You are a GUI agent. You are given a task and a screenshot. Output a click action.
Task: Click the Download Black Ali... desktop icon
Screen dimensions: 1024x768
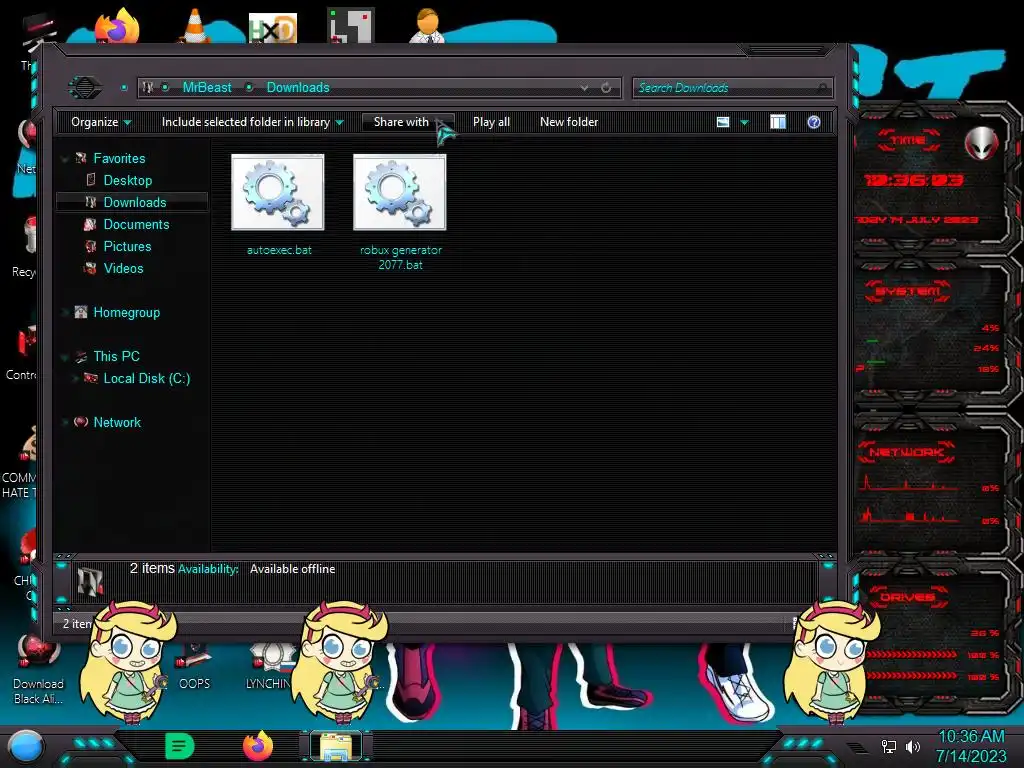pyautogui.click(x=39, y=670)
